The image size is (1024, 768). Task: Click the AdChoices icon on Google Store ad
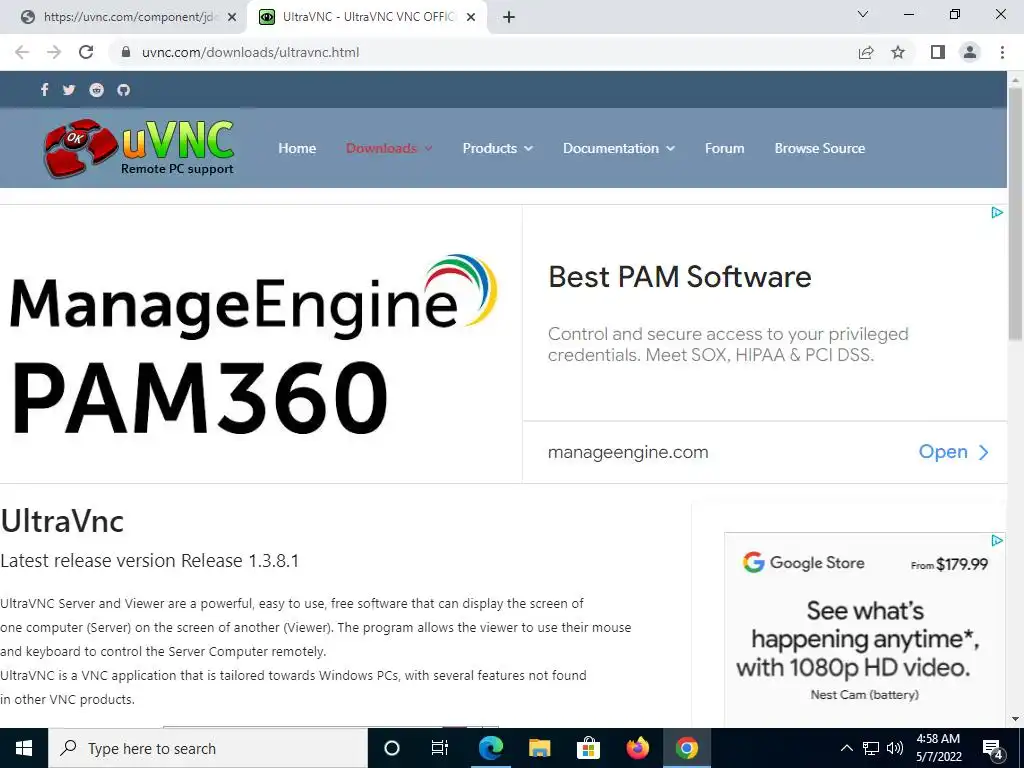click(x=997, y=540)
